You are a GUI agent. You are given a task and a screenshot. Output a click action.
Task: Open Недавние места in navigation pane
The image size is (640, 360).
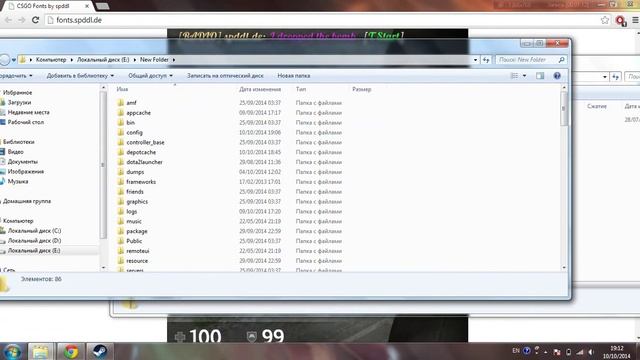pyautogui.click(x=29, y=112)
